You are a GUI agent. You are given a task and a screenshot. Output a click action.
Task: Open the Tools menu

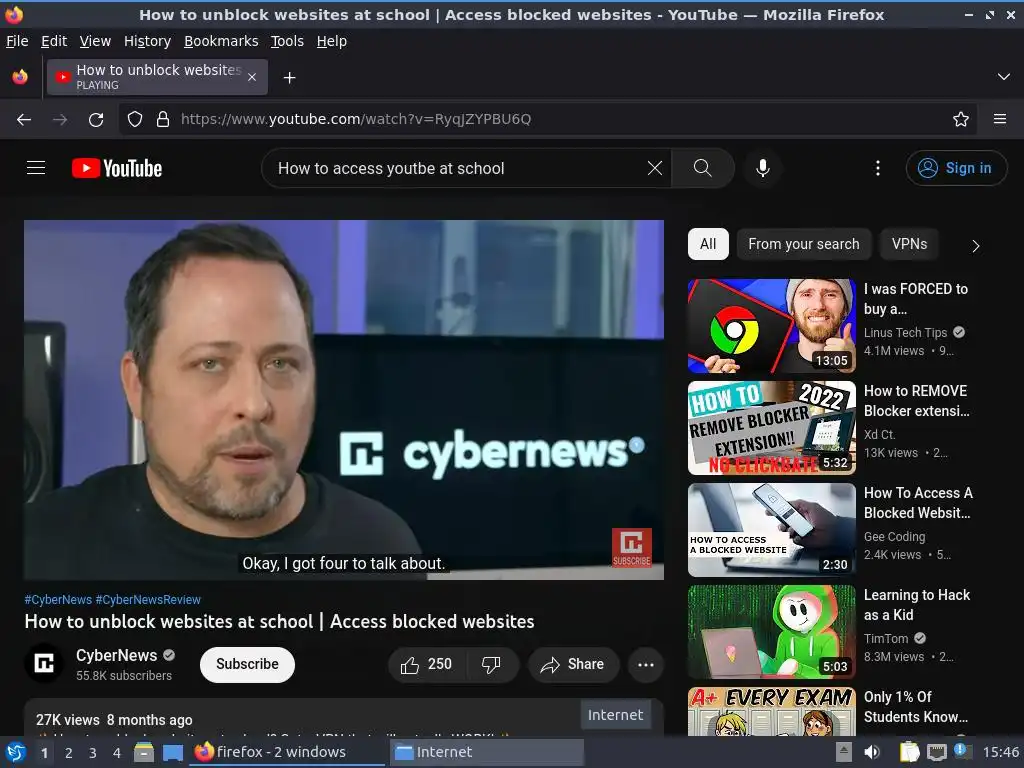(287, 41)
